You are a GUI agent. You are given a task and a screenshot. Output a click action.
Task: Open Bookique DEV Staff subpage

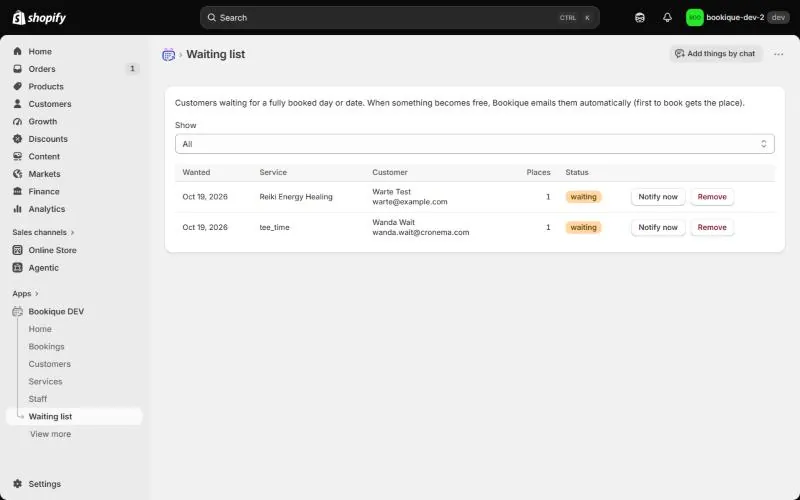[38, 399]
